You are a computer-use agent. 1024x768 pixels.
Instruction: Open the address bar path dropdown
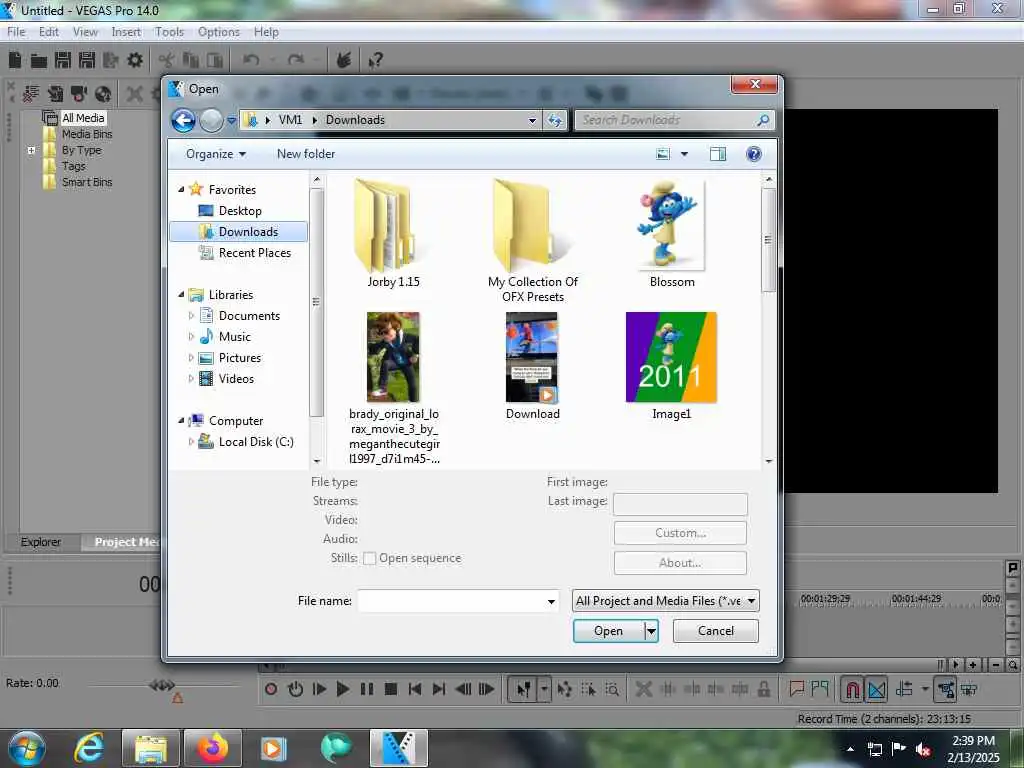point(533,120)
